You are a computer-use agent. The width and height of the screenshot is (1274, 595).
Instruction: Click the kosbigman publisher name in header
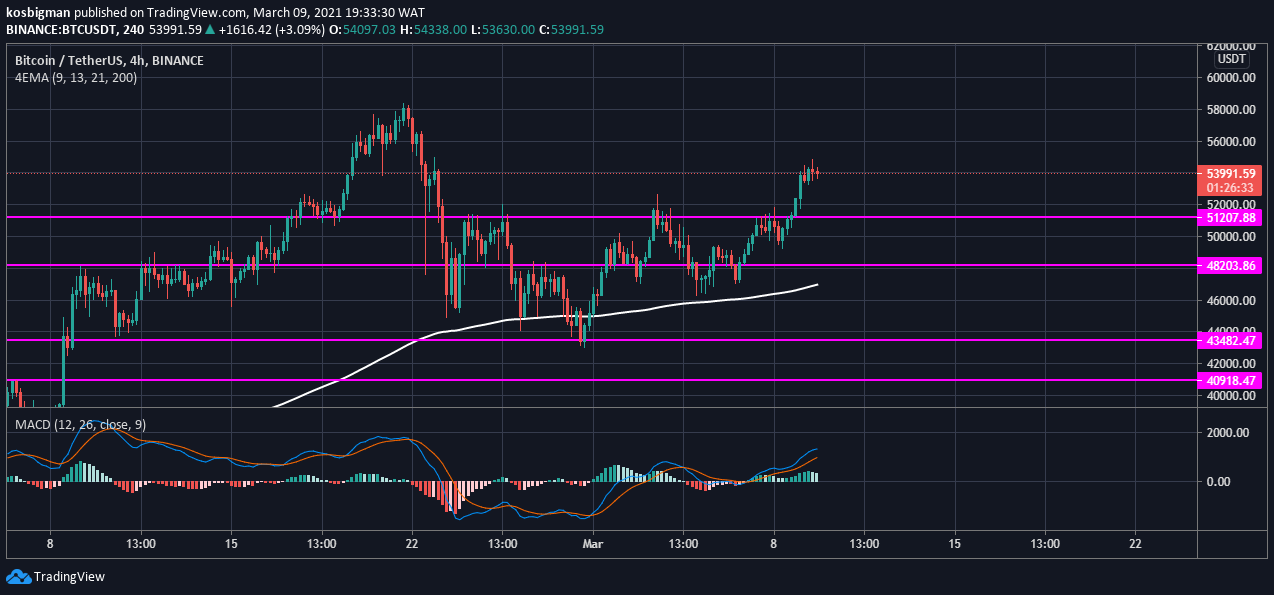pyautogui.click(x=38, y=13)
